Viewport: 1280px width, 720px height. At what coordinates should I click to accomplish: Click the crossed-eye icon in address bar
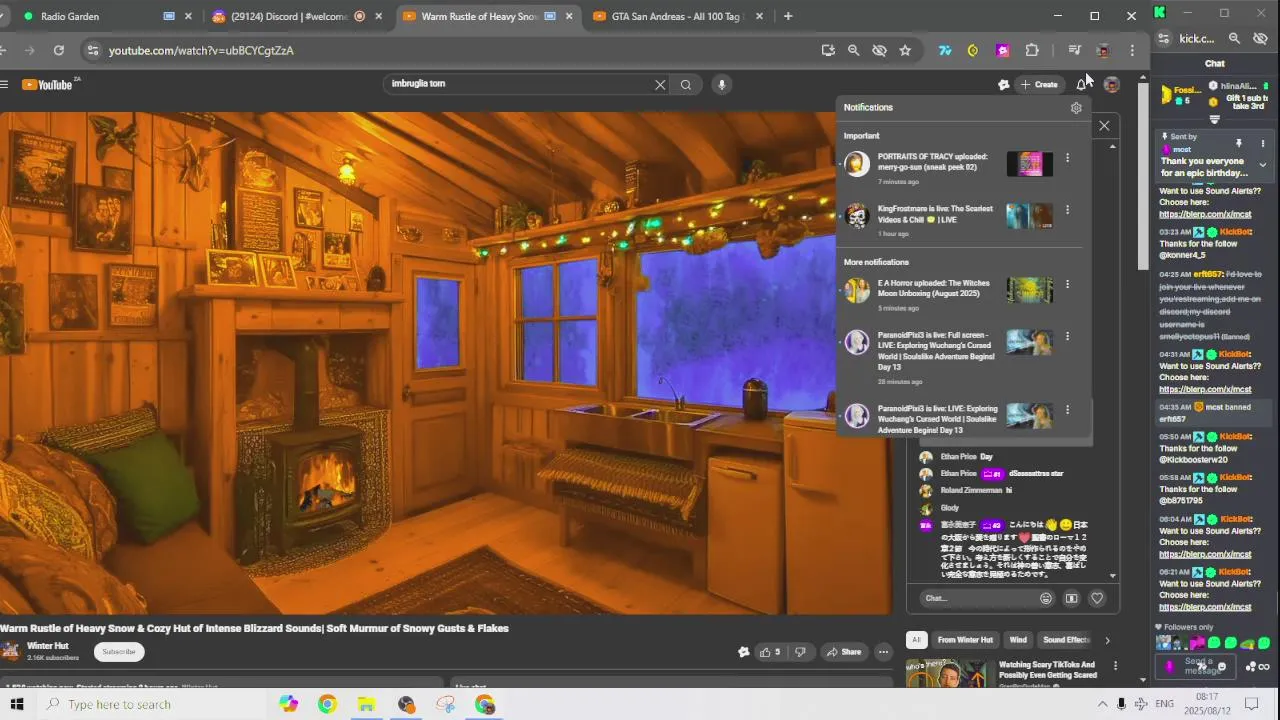click(879, 50)
